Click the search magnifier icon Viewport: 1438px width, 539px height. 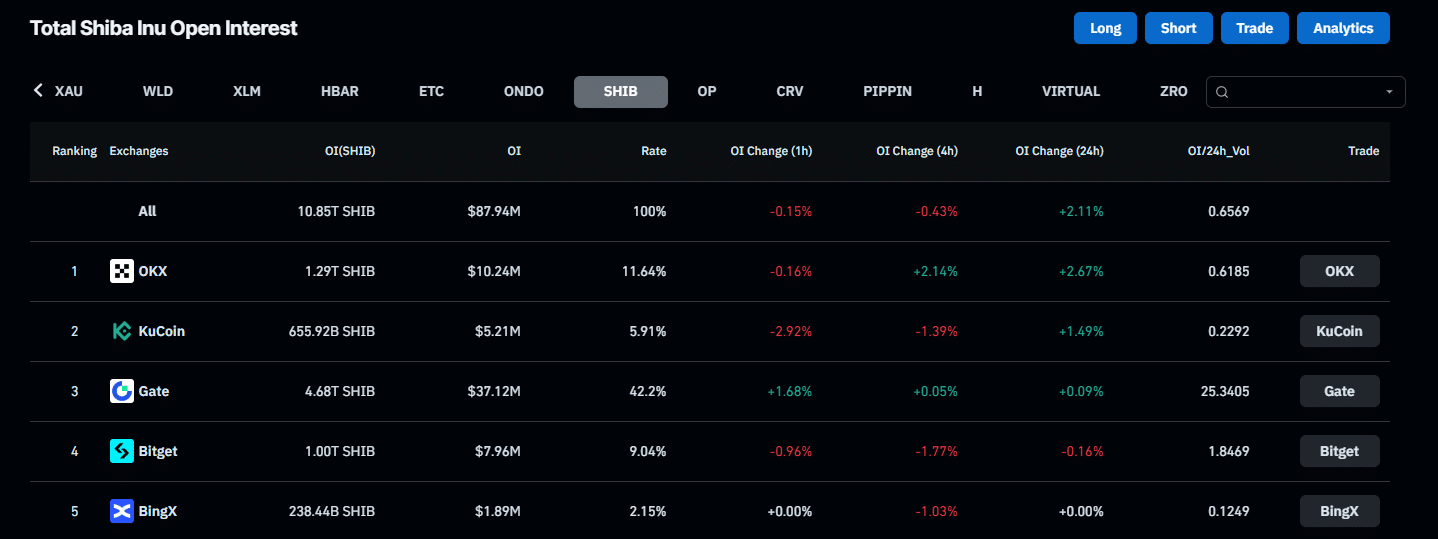pyautogui.click(x=1222, y=92)
